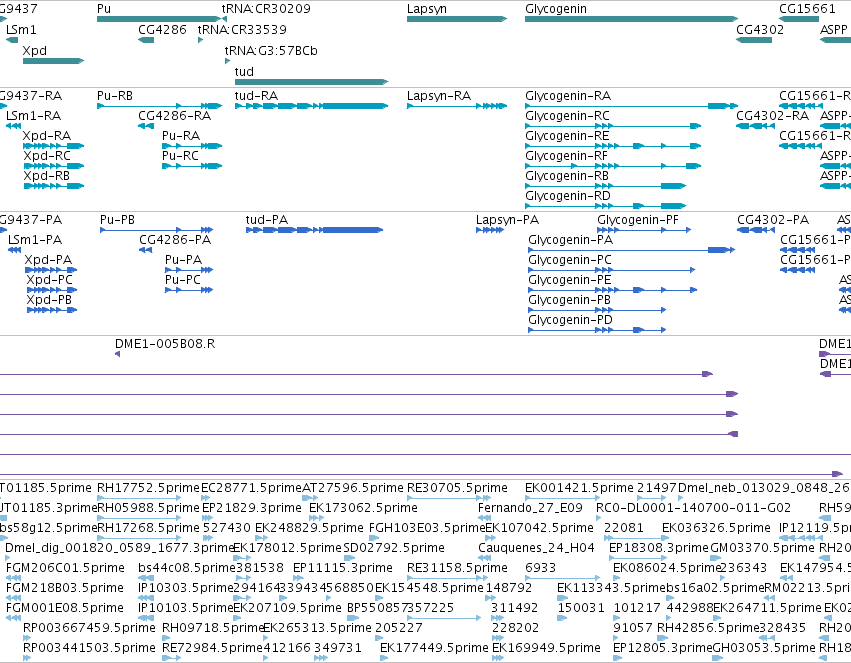Click the Pu-PB protein feature
This screenshot has height=663, width=851.
coord(156,230)
